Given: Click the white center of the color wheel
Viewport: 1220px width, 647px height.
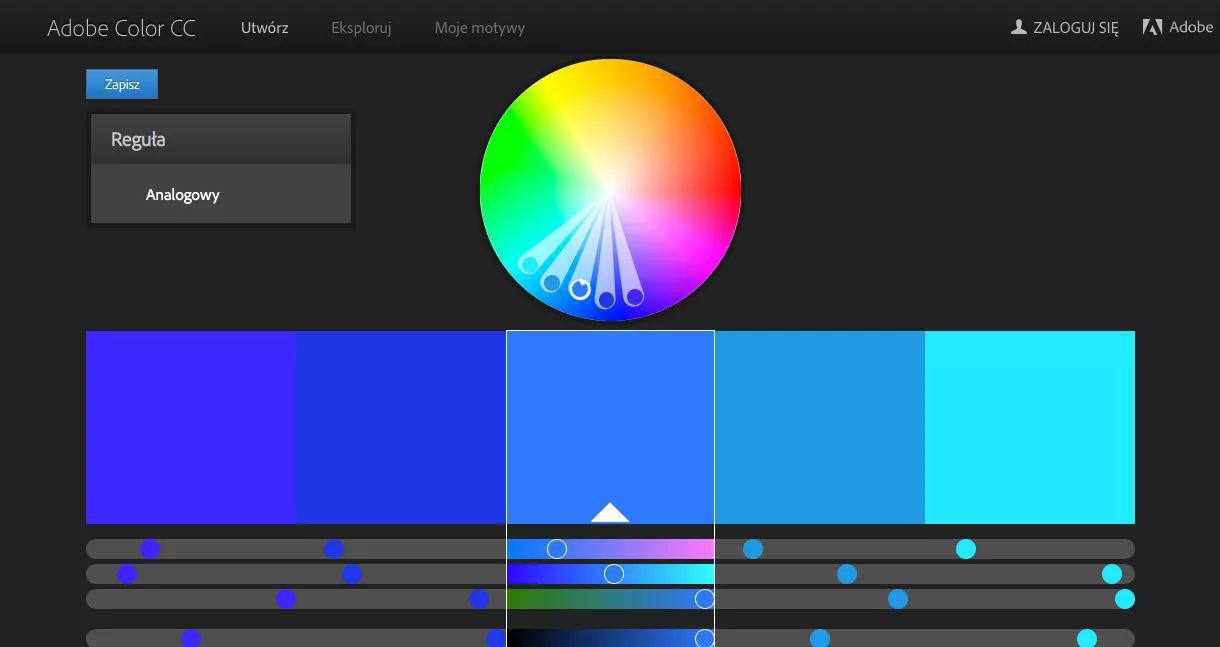Looking at the screenshot, I should [610, 190].
